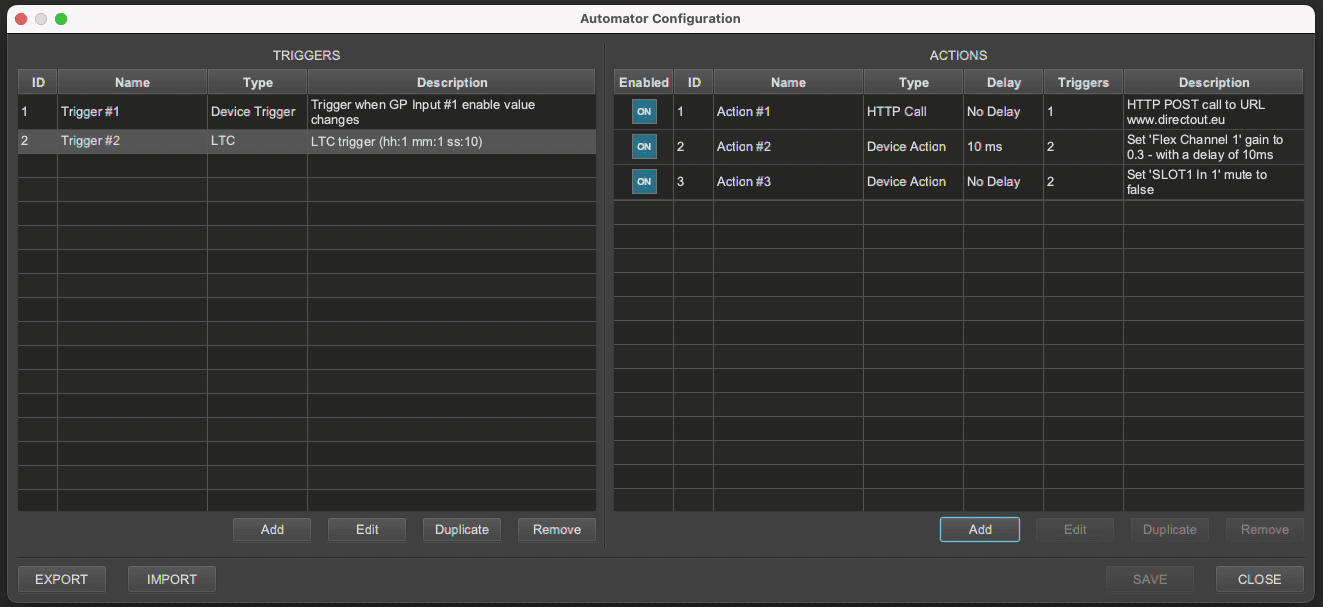Screen dimensions: 1323x607
Task: Sort triggers by the Type column header
Action: (258, 83)
